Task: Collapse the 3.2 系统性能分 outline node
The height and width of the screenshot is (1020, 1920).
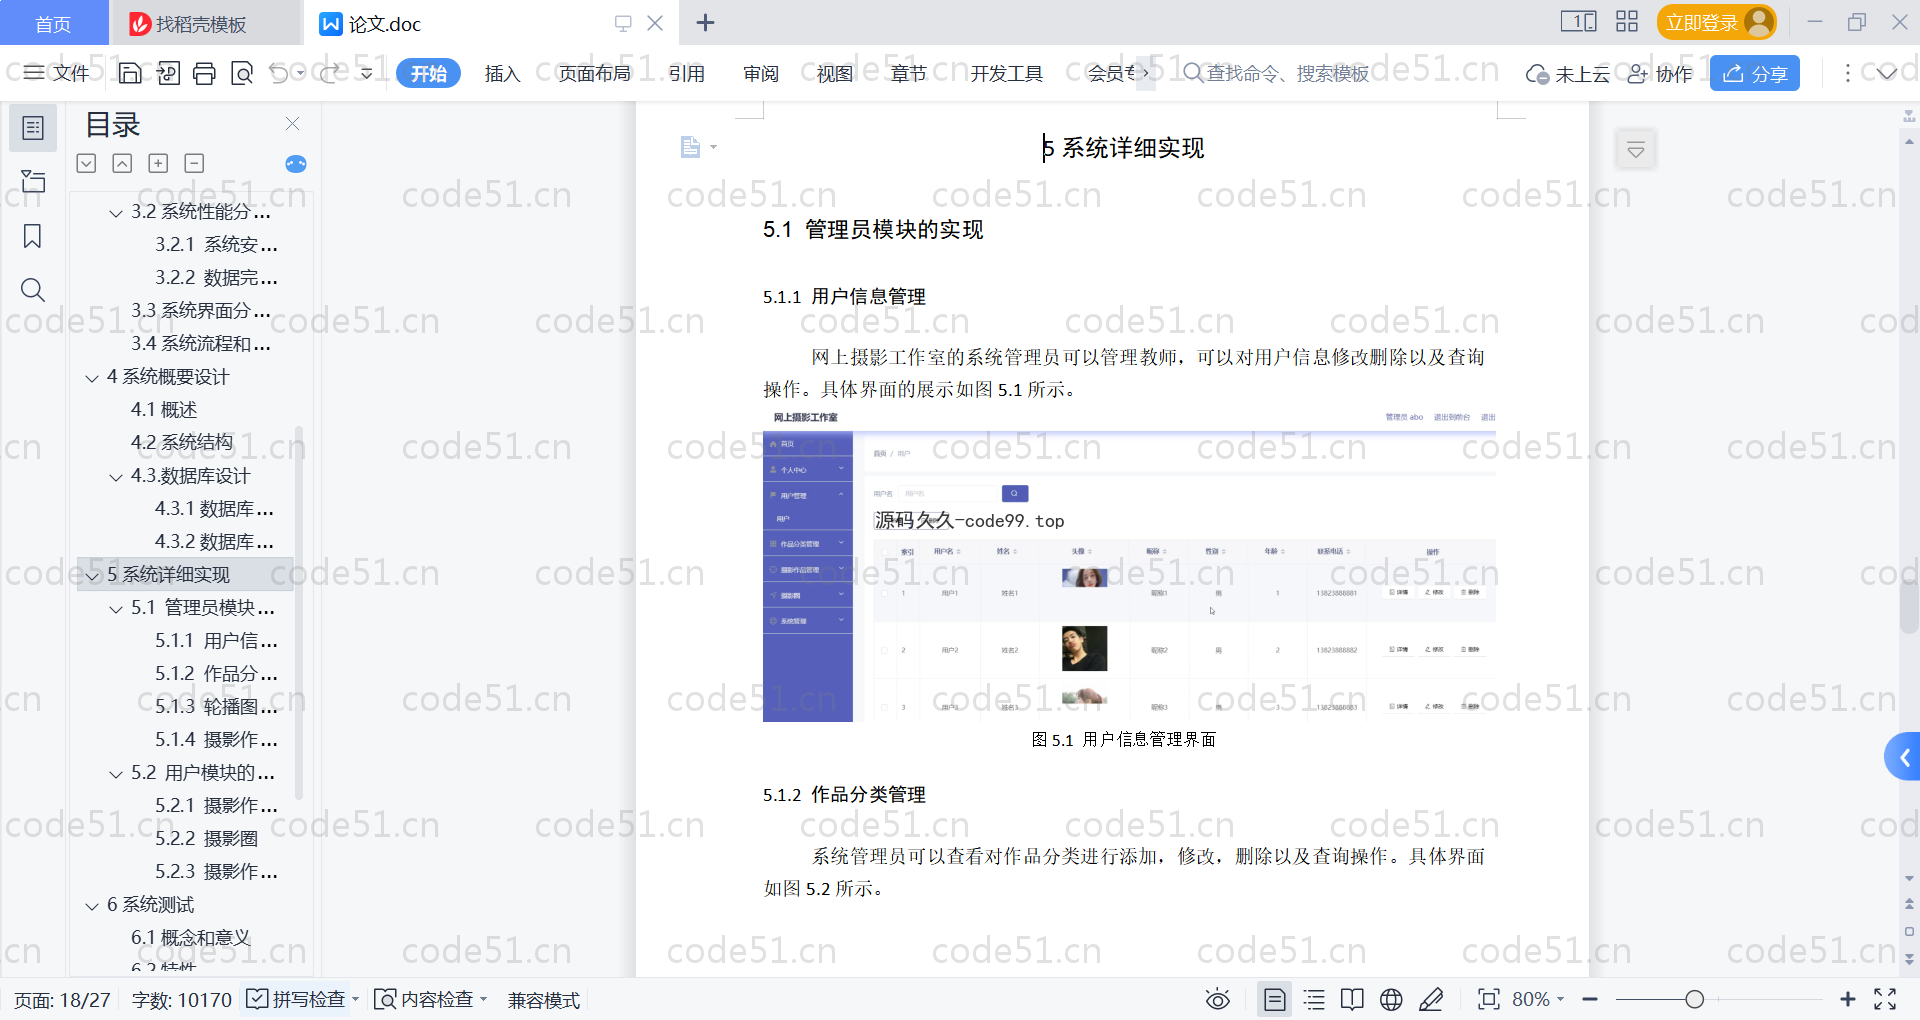Action: click(x=116, y=212)
